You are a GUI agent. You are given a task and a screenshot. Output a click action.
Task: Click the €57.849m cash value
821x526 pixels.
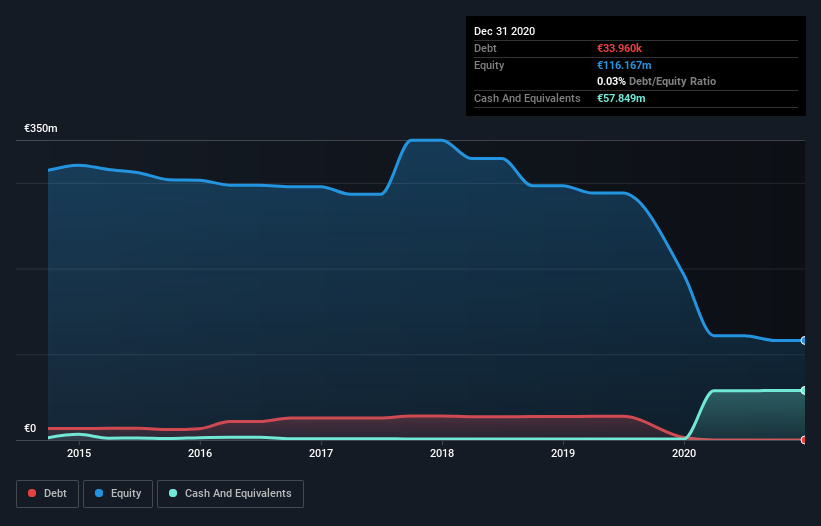click(x=621, y=98)
